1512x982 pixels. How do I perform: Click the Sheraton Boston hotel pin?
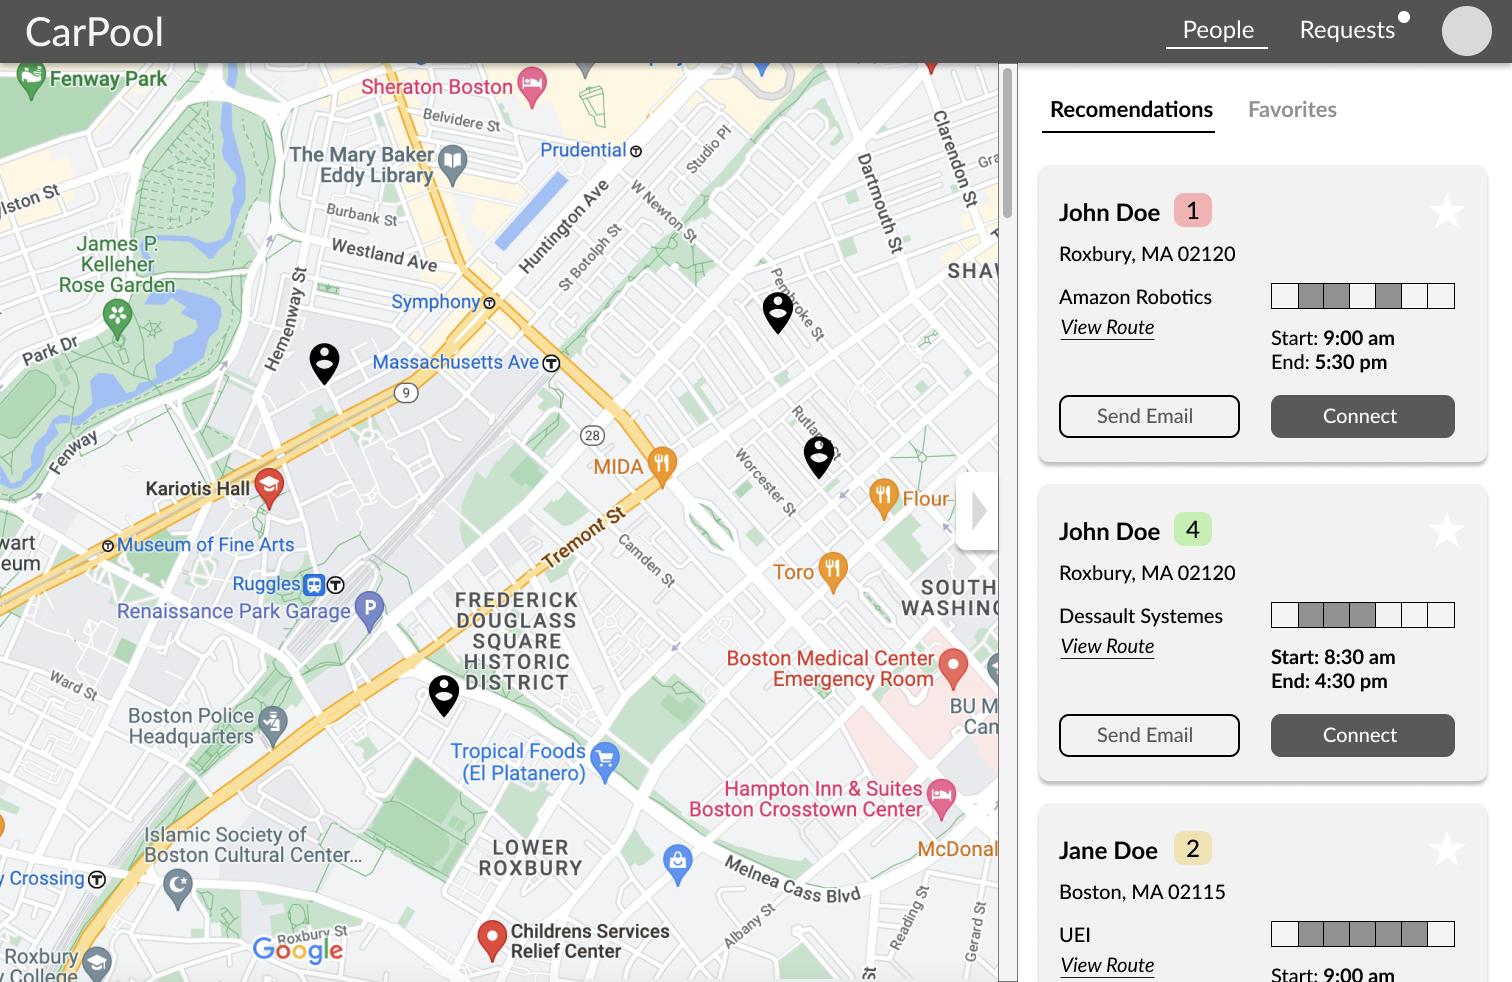(x=532, y=86)
